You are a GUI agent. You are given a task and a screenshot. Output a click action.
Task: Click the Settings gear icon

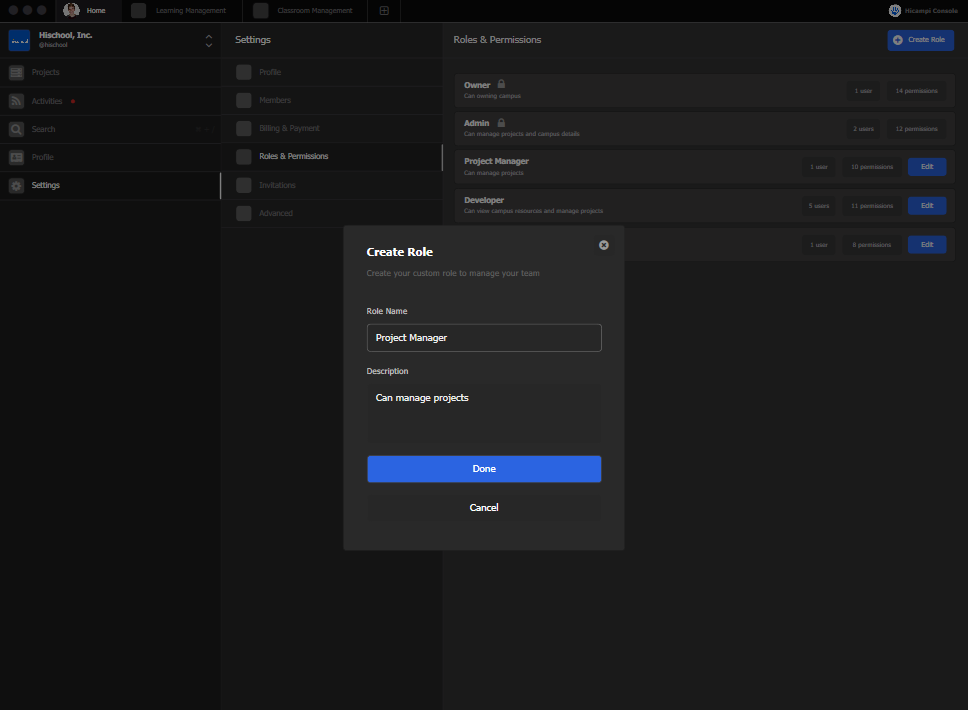(x=16, y=185)
